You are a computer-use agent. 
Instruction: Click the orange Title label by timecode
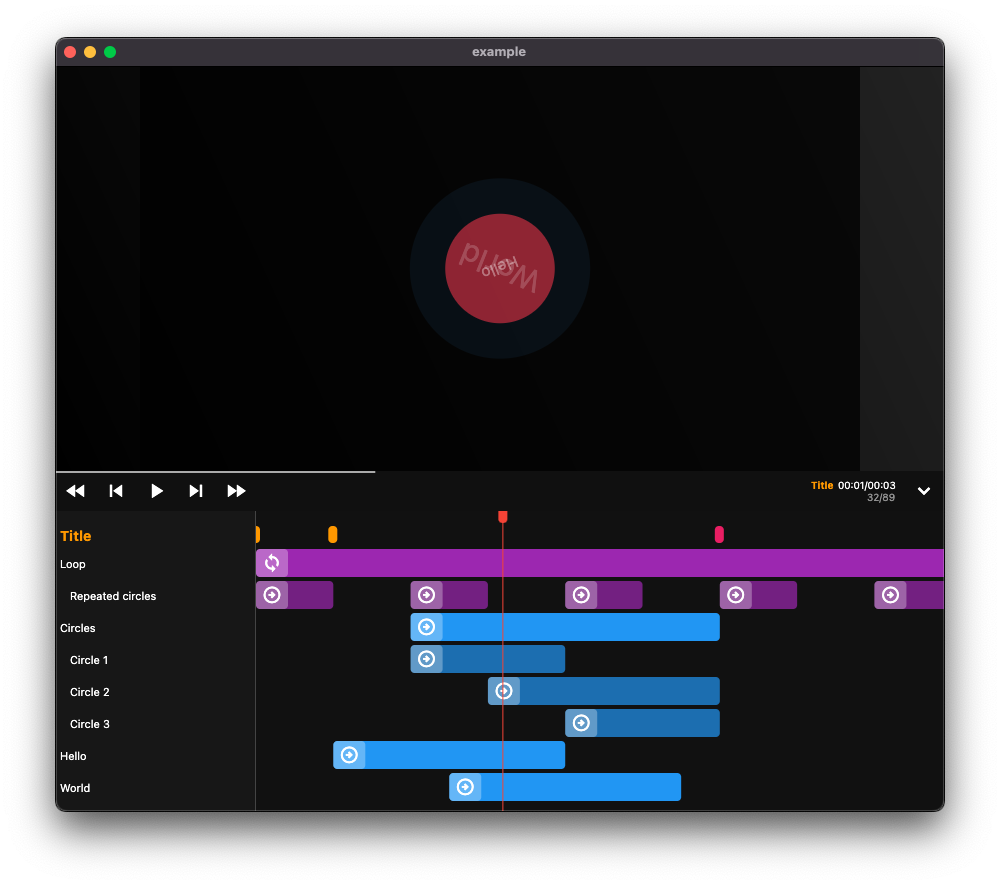tap(822, 486)
